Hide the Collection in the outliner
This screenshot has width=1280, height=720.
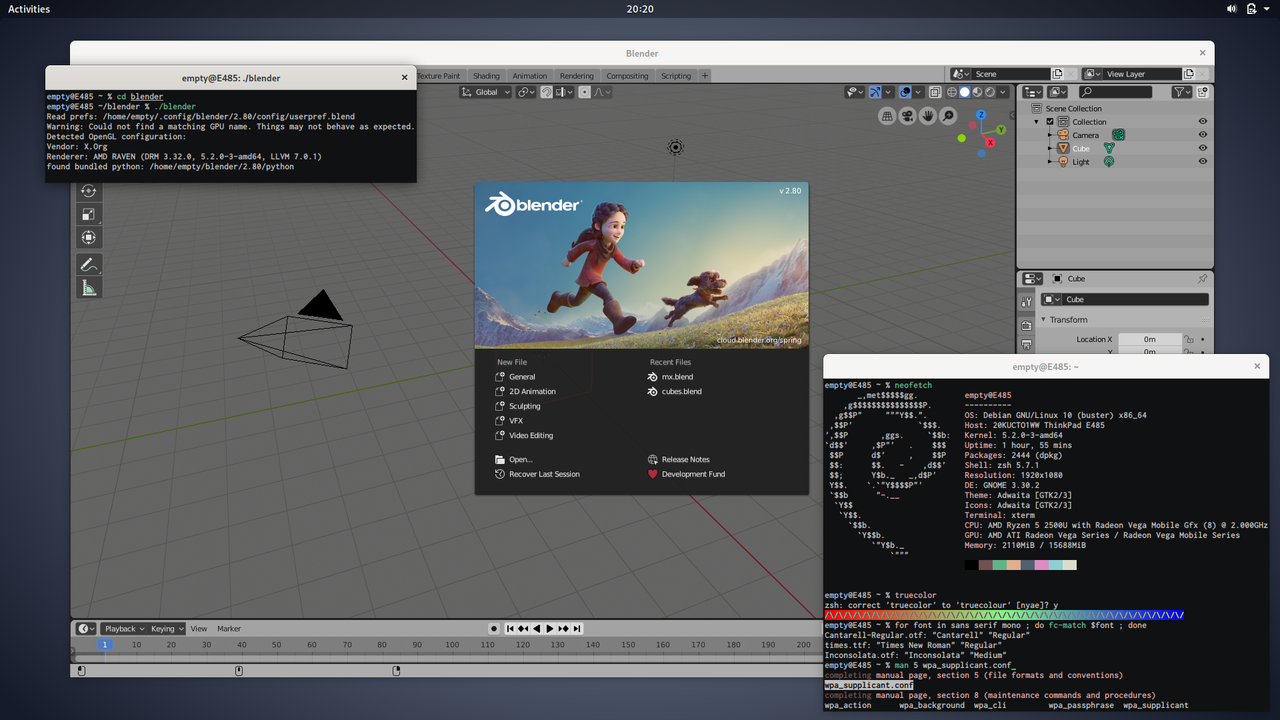[x=1203, y=122]
